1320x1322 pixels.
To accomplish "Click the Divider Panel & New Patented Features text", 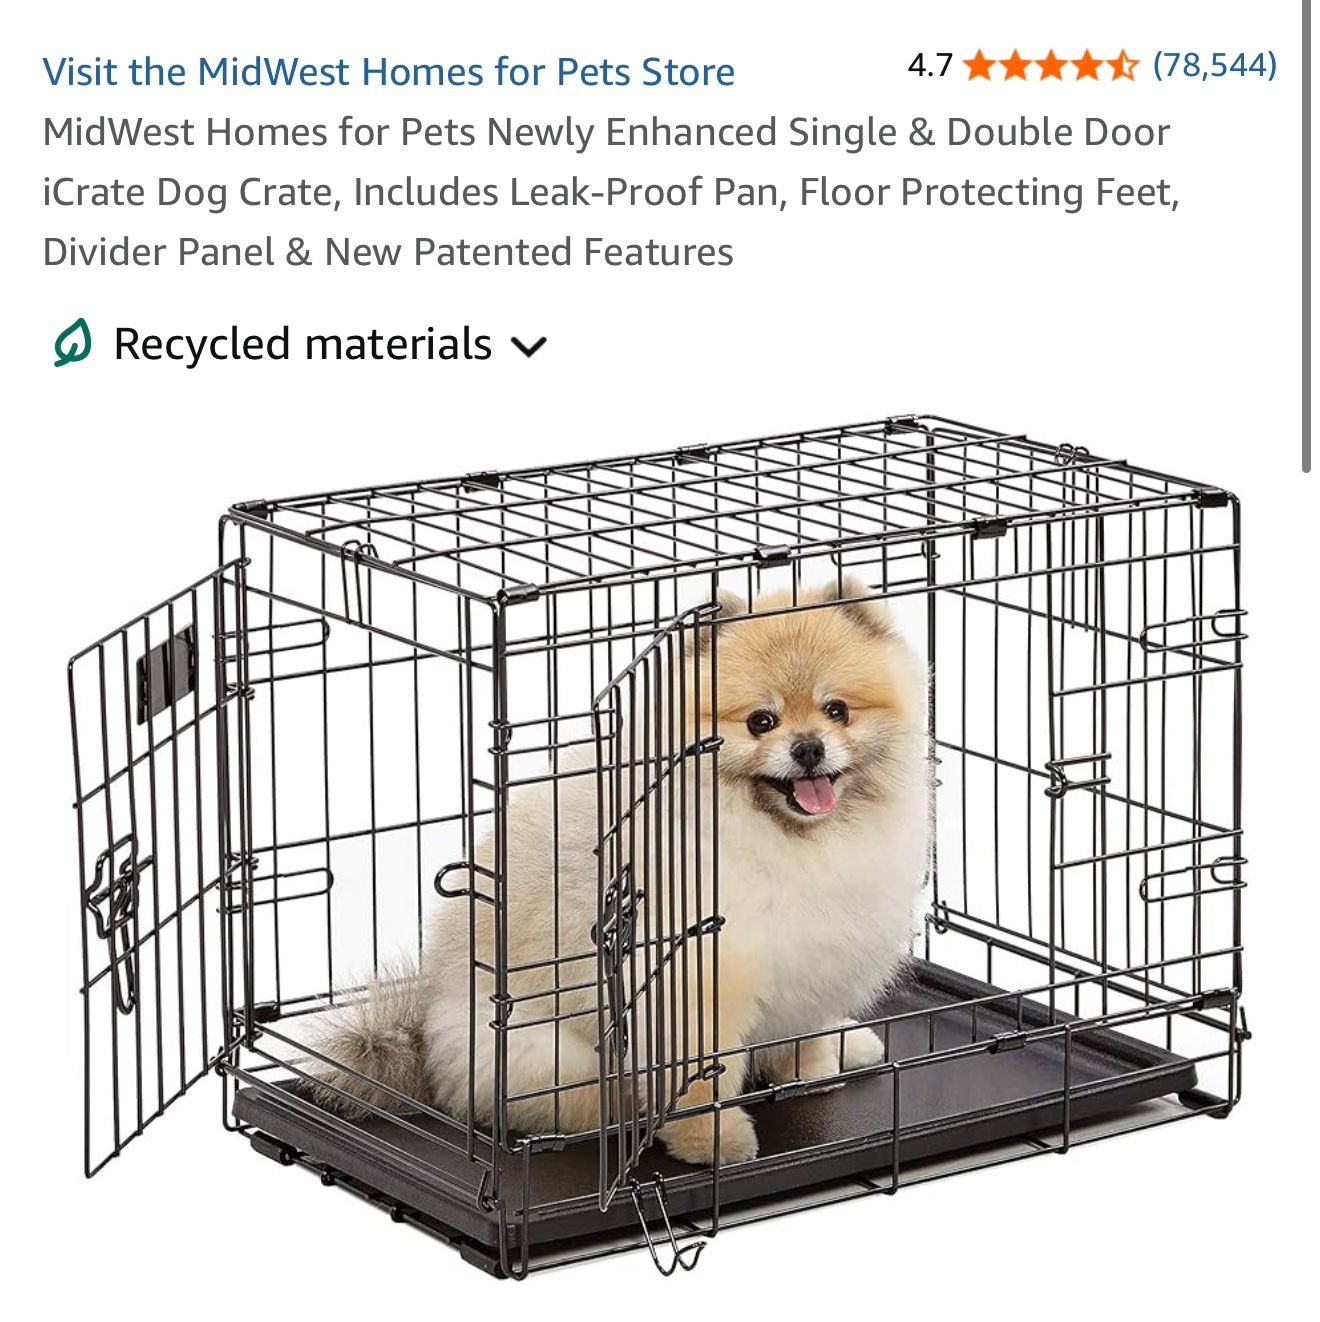I will coord(388,252).
